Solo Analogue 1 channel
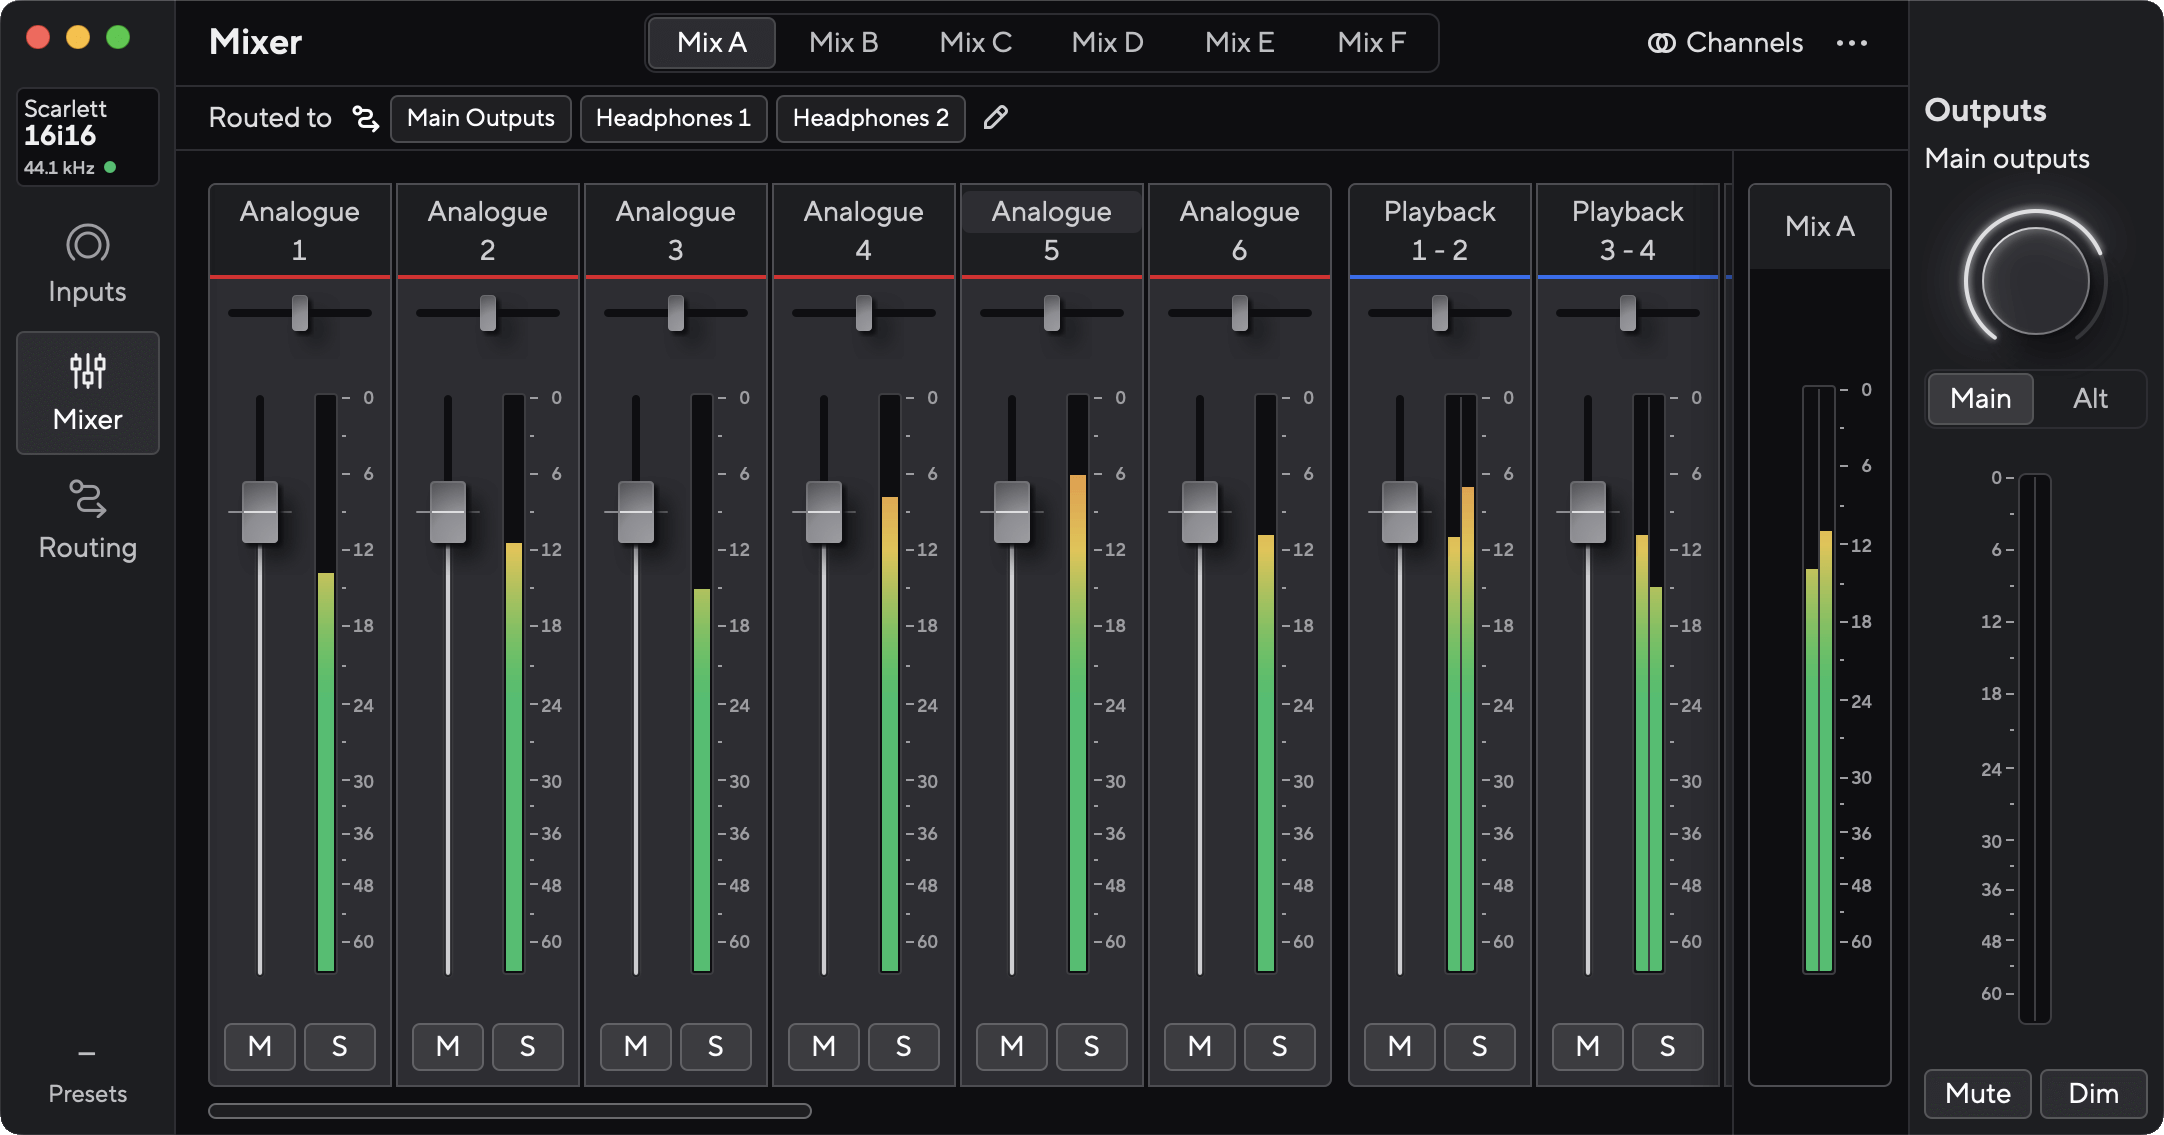 (x=340, y=1047)
